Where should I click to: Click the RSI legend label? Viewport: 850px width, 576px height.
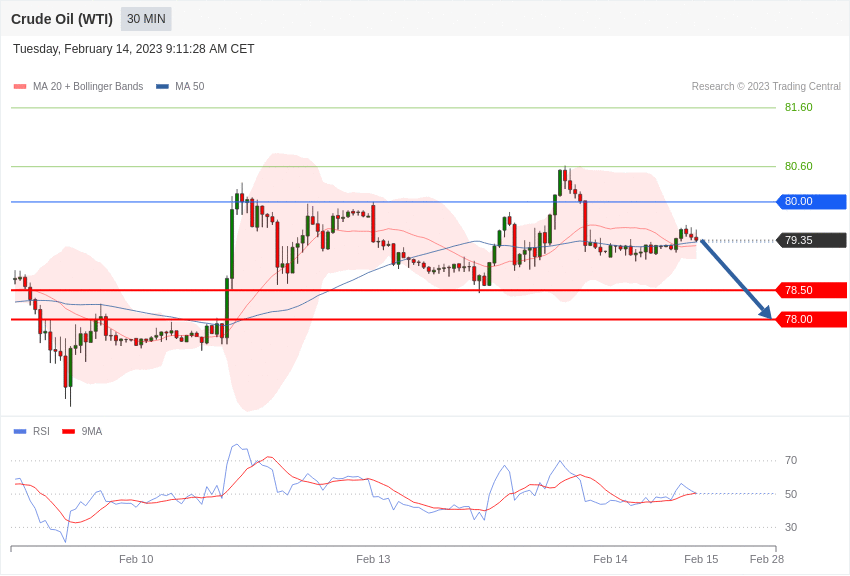(41, 432)
